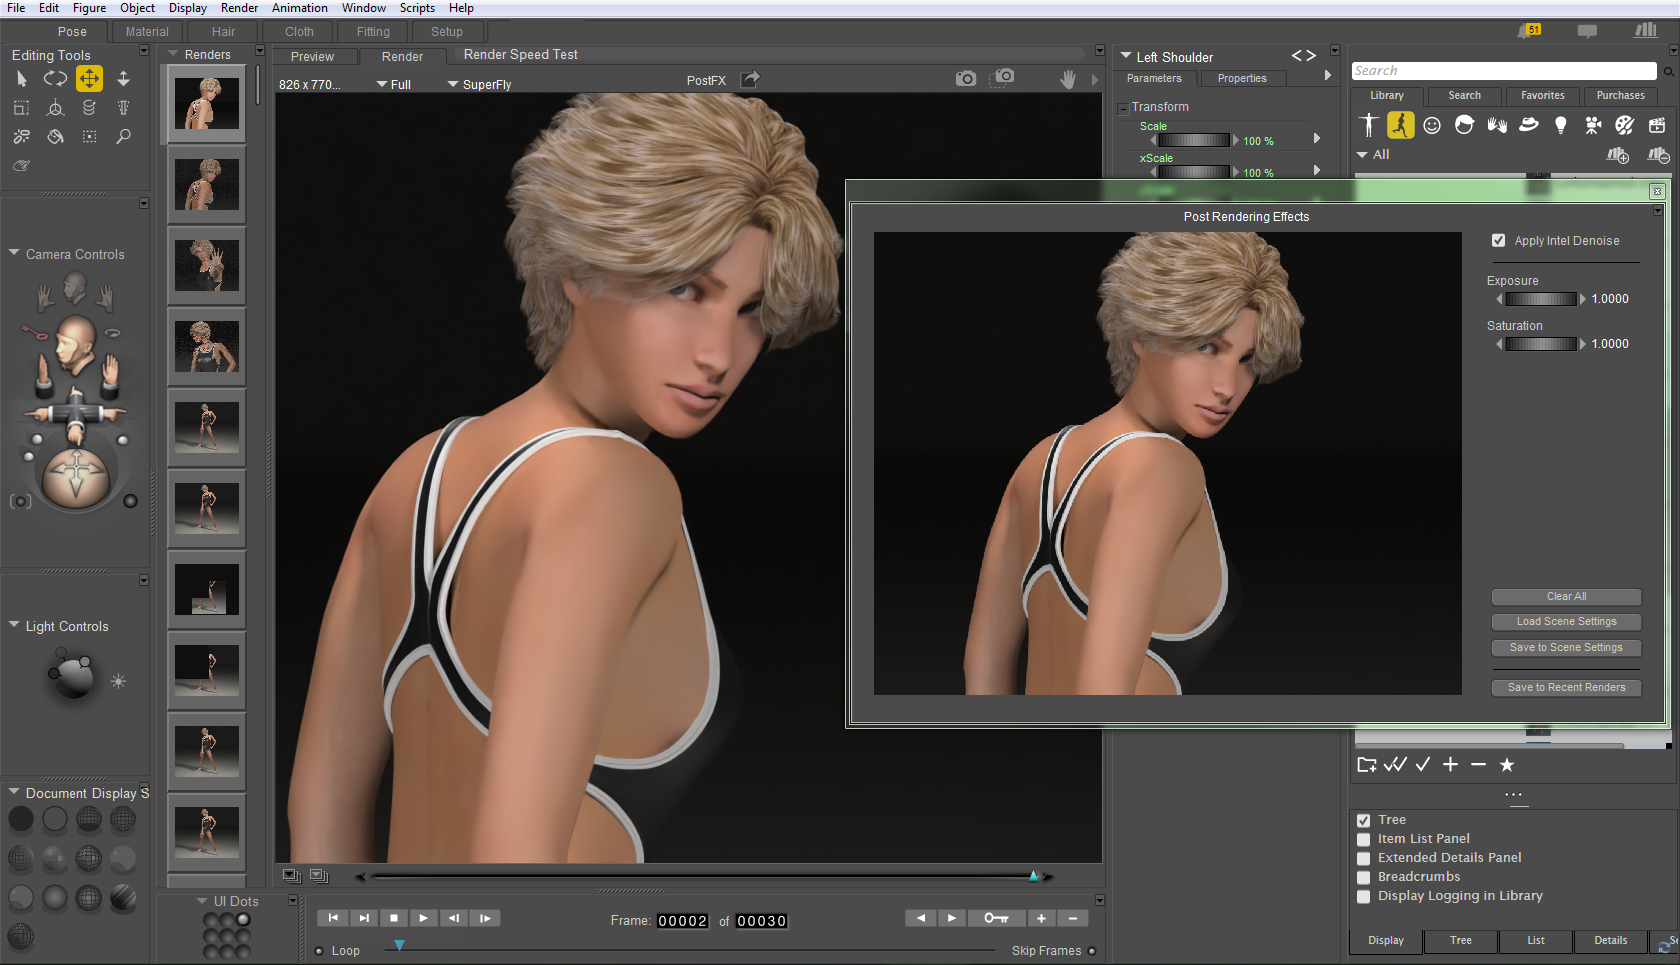1680x965 pixels.
Task: Open the Pose library category icon
Action: coord(1401,125)
